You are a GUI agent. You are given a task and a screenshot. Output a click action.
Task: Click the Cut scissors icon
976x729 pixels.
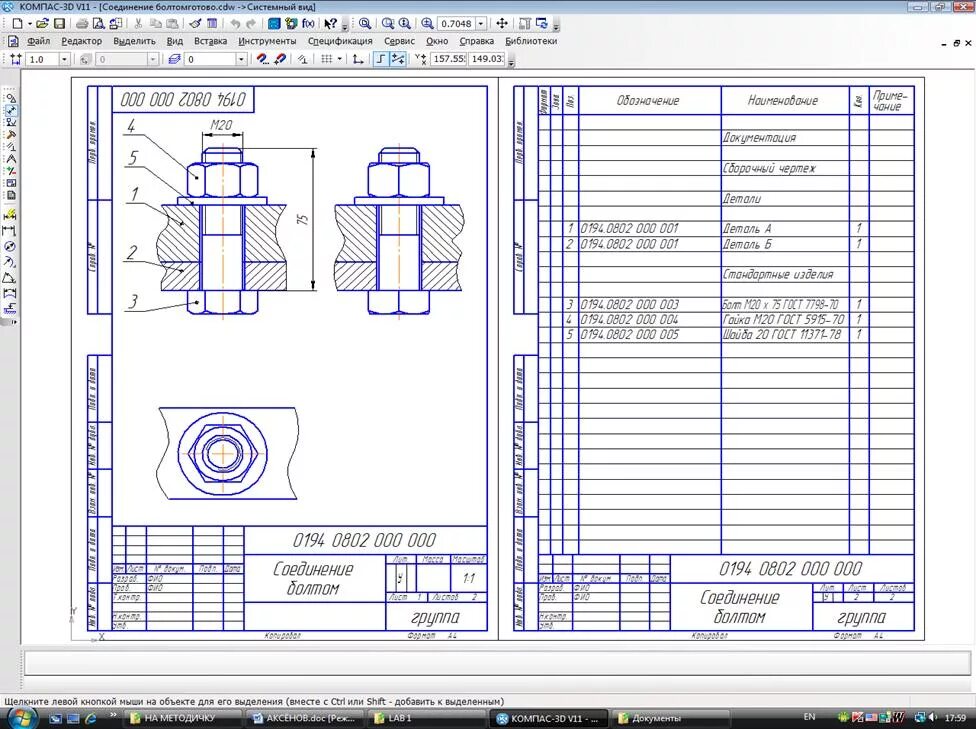click(x=138, y=24)
